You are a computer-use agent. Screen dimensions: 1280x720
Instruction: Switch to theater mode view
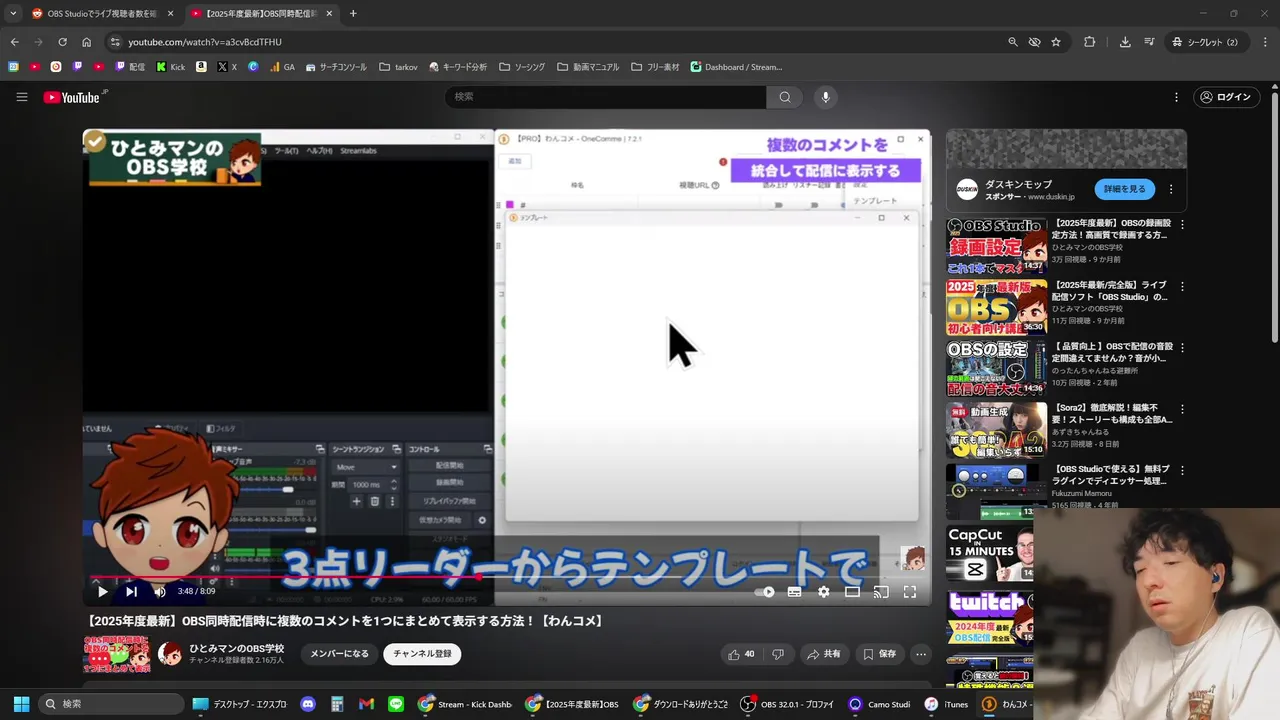click(852, 591)
